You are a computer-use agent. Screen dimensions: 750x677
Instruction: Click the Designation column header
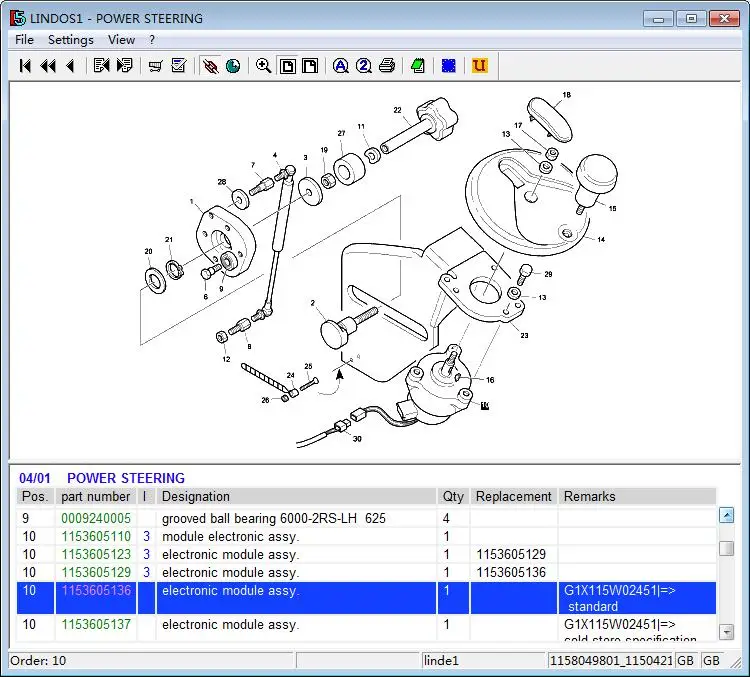[x=196, y=497]
